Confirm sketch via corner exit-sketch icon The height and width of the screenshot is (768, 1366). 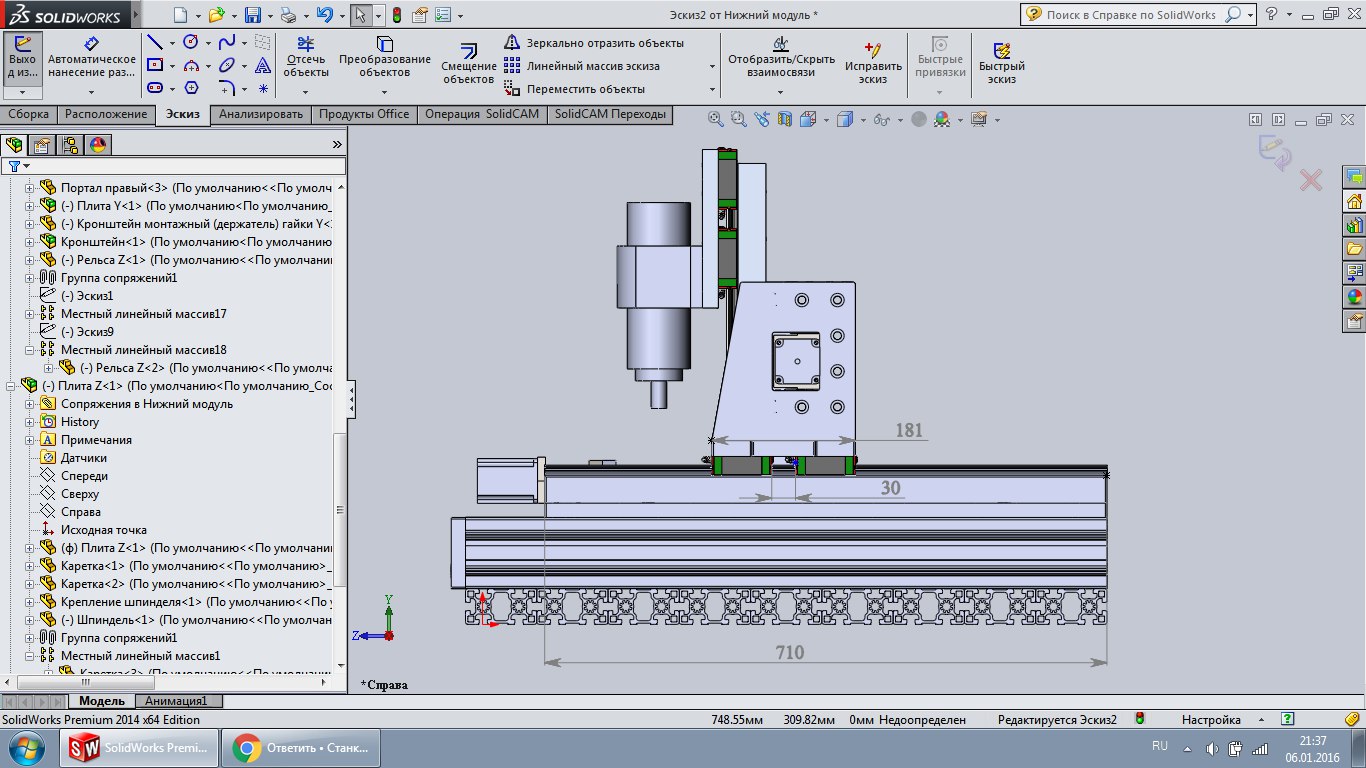click(1275, 151)
